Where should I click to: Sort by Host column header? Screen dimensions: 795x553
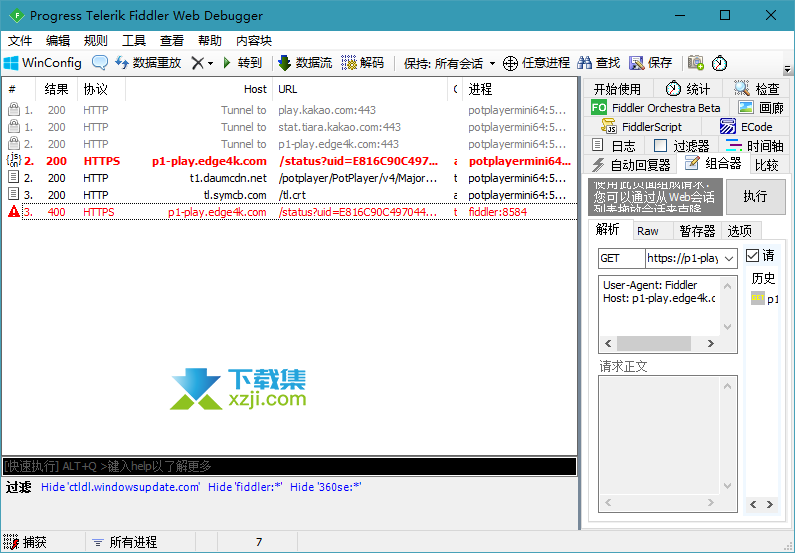click(x=199, y=89)
